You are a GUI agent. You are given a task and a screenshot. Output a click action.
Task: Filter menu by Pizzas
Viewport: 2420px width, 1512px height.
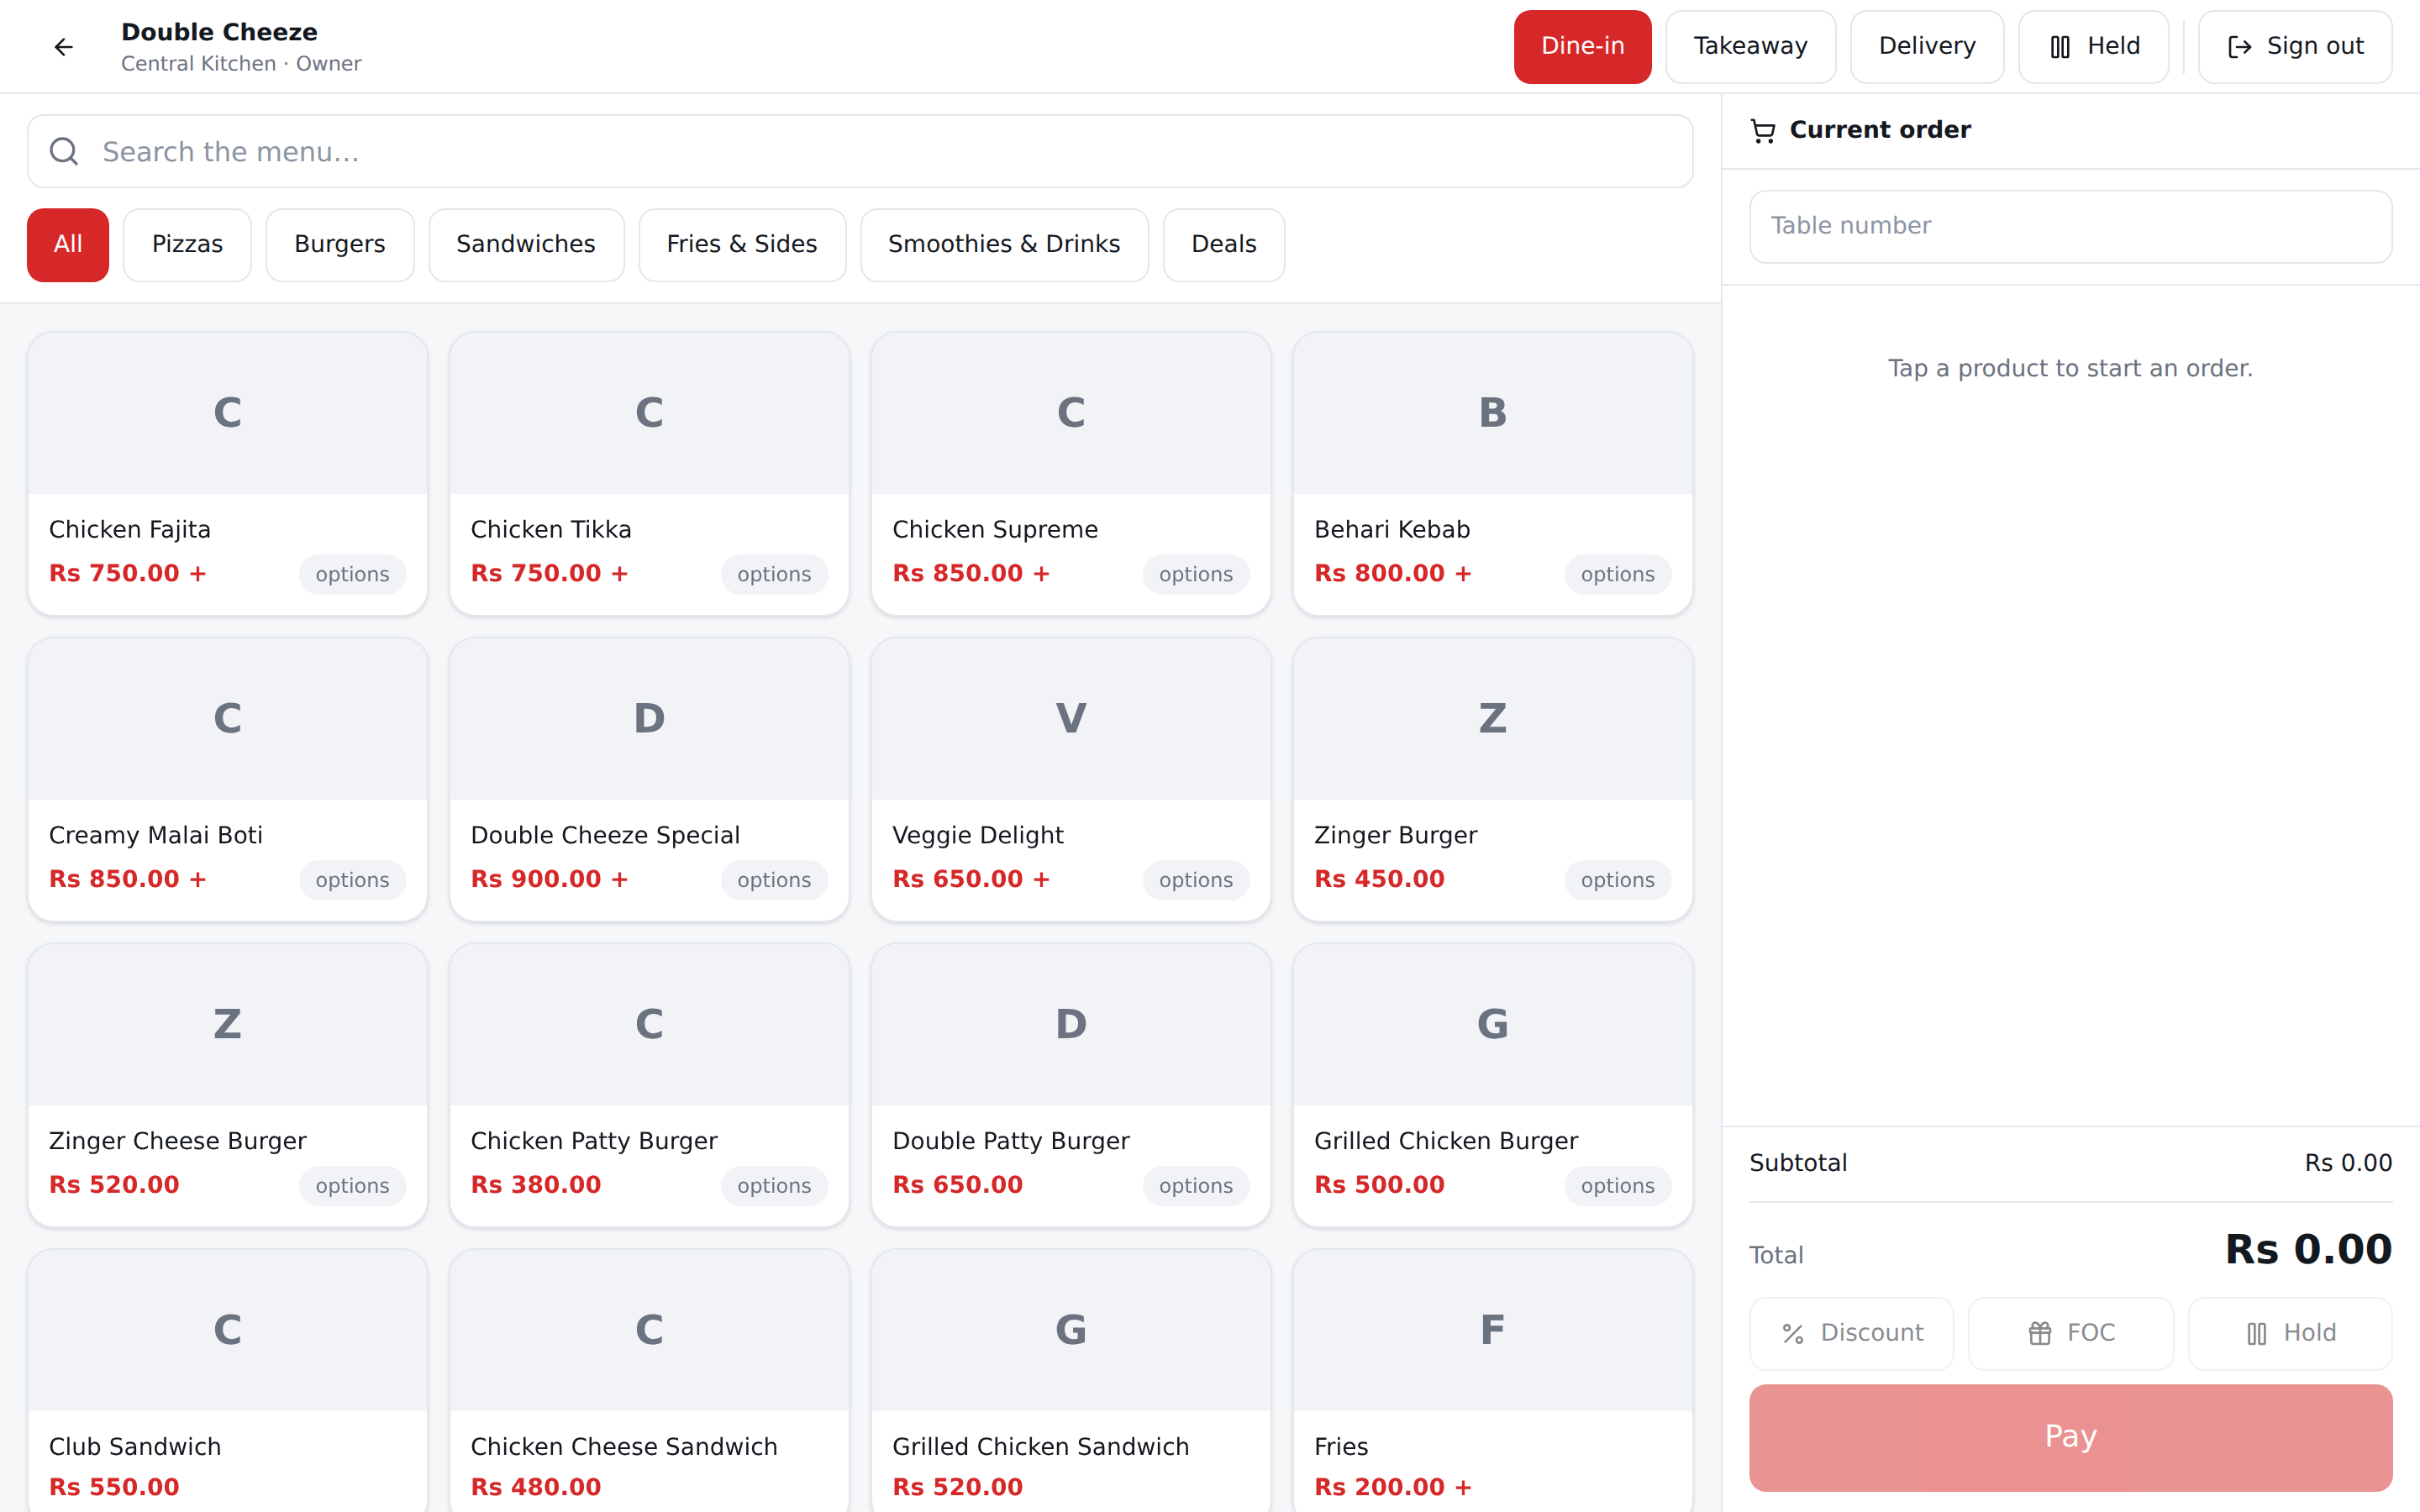point(187,245)
